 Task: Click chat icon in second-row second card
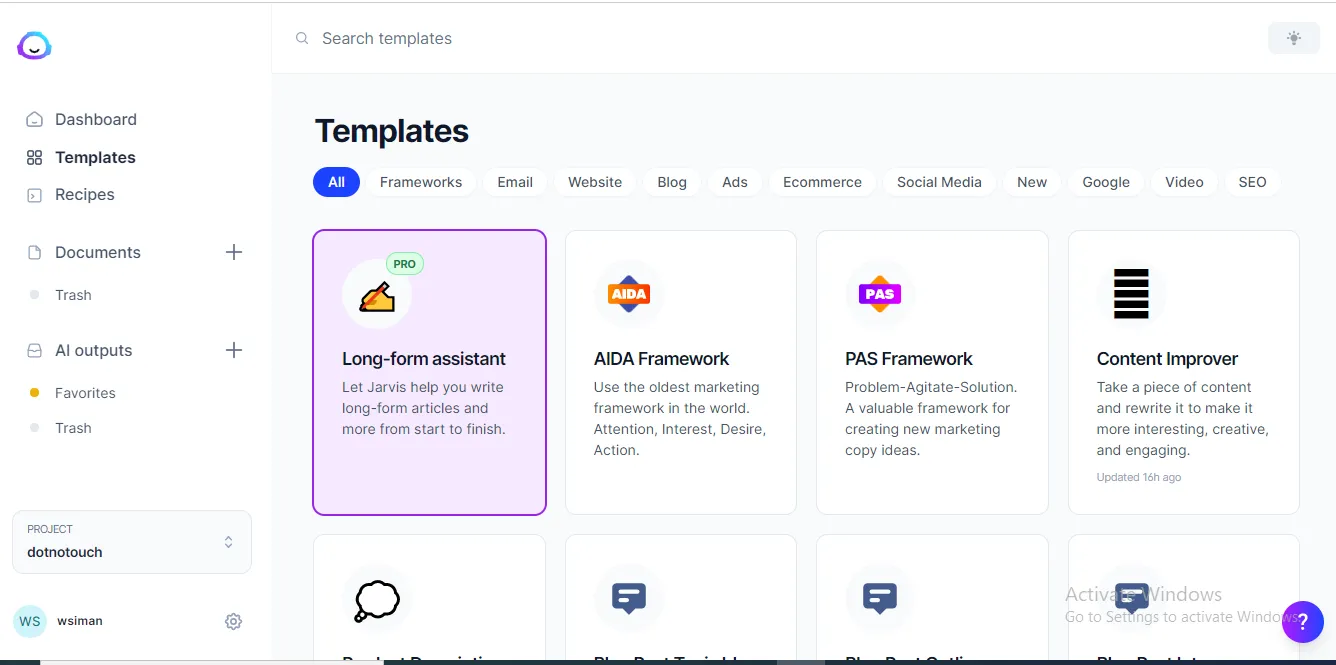pos(629,598)
